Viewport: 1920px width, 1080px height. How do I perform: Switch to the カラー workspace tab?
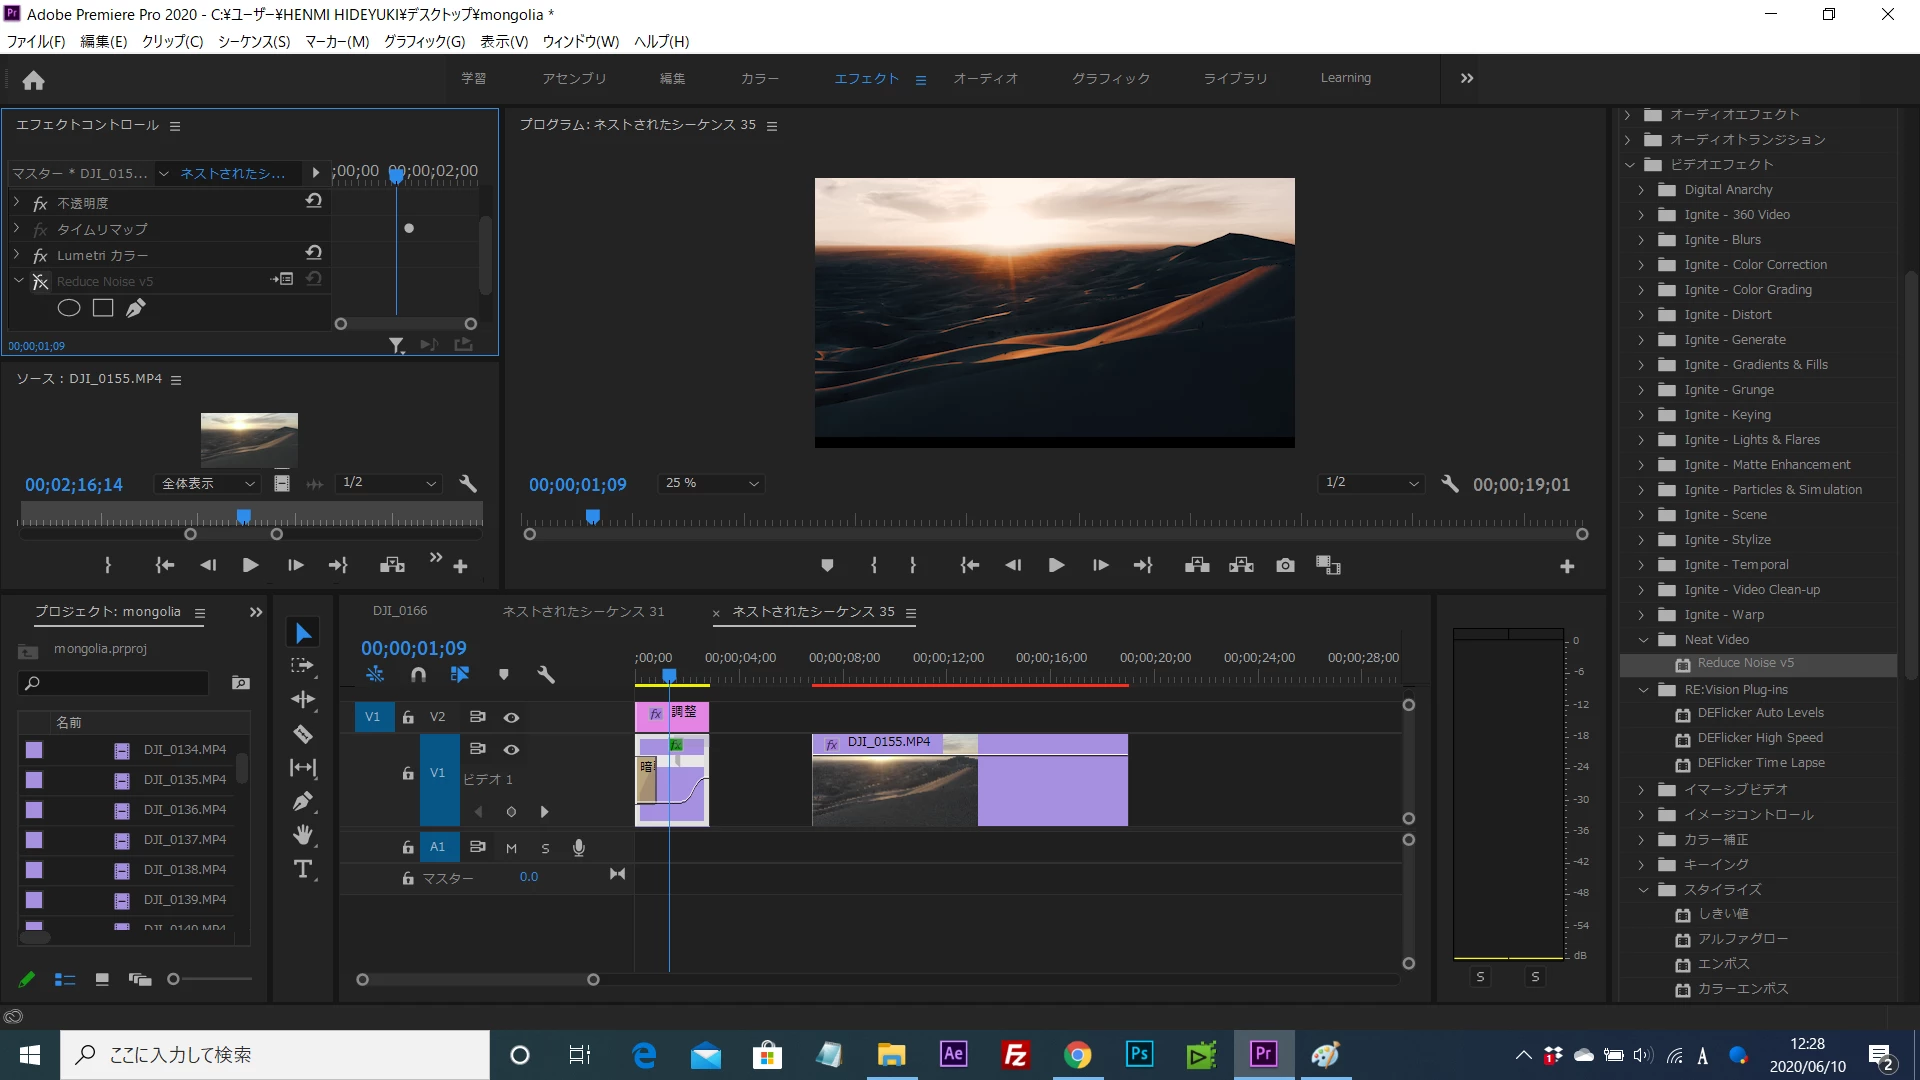pyautogui.click(x=759, y=78)
